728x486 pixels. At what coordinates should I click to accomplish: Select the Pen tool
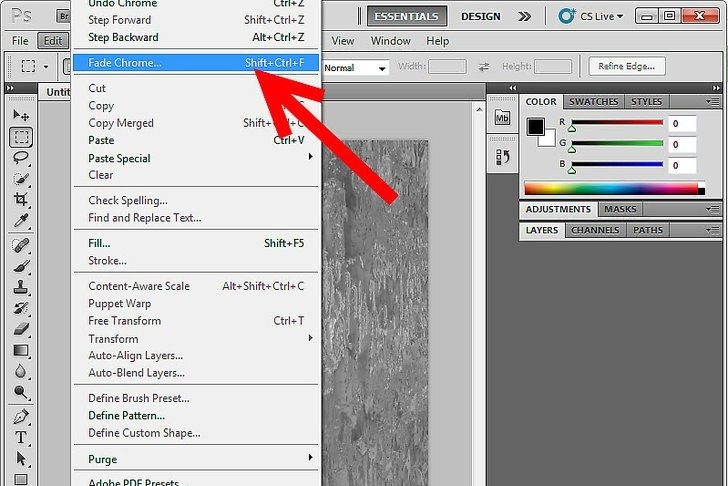pyautogui.click(x=21, y=415)
